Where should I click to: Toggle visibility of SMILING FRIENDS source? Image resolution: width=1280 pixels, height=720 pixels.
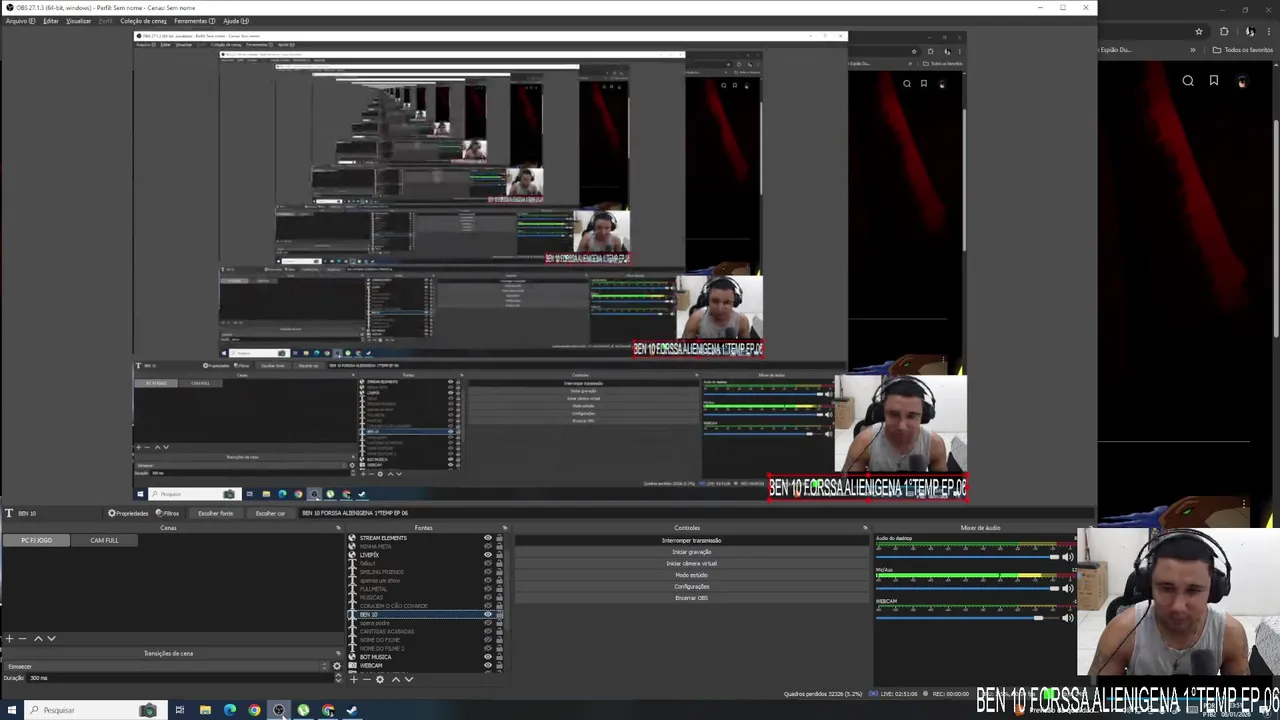[488, 572]
